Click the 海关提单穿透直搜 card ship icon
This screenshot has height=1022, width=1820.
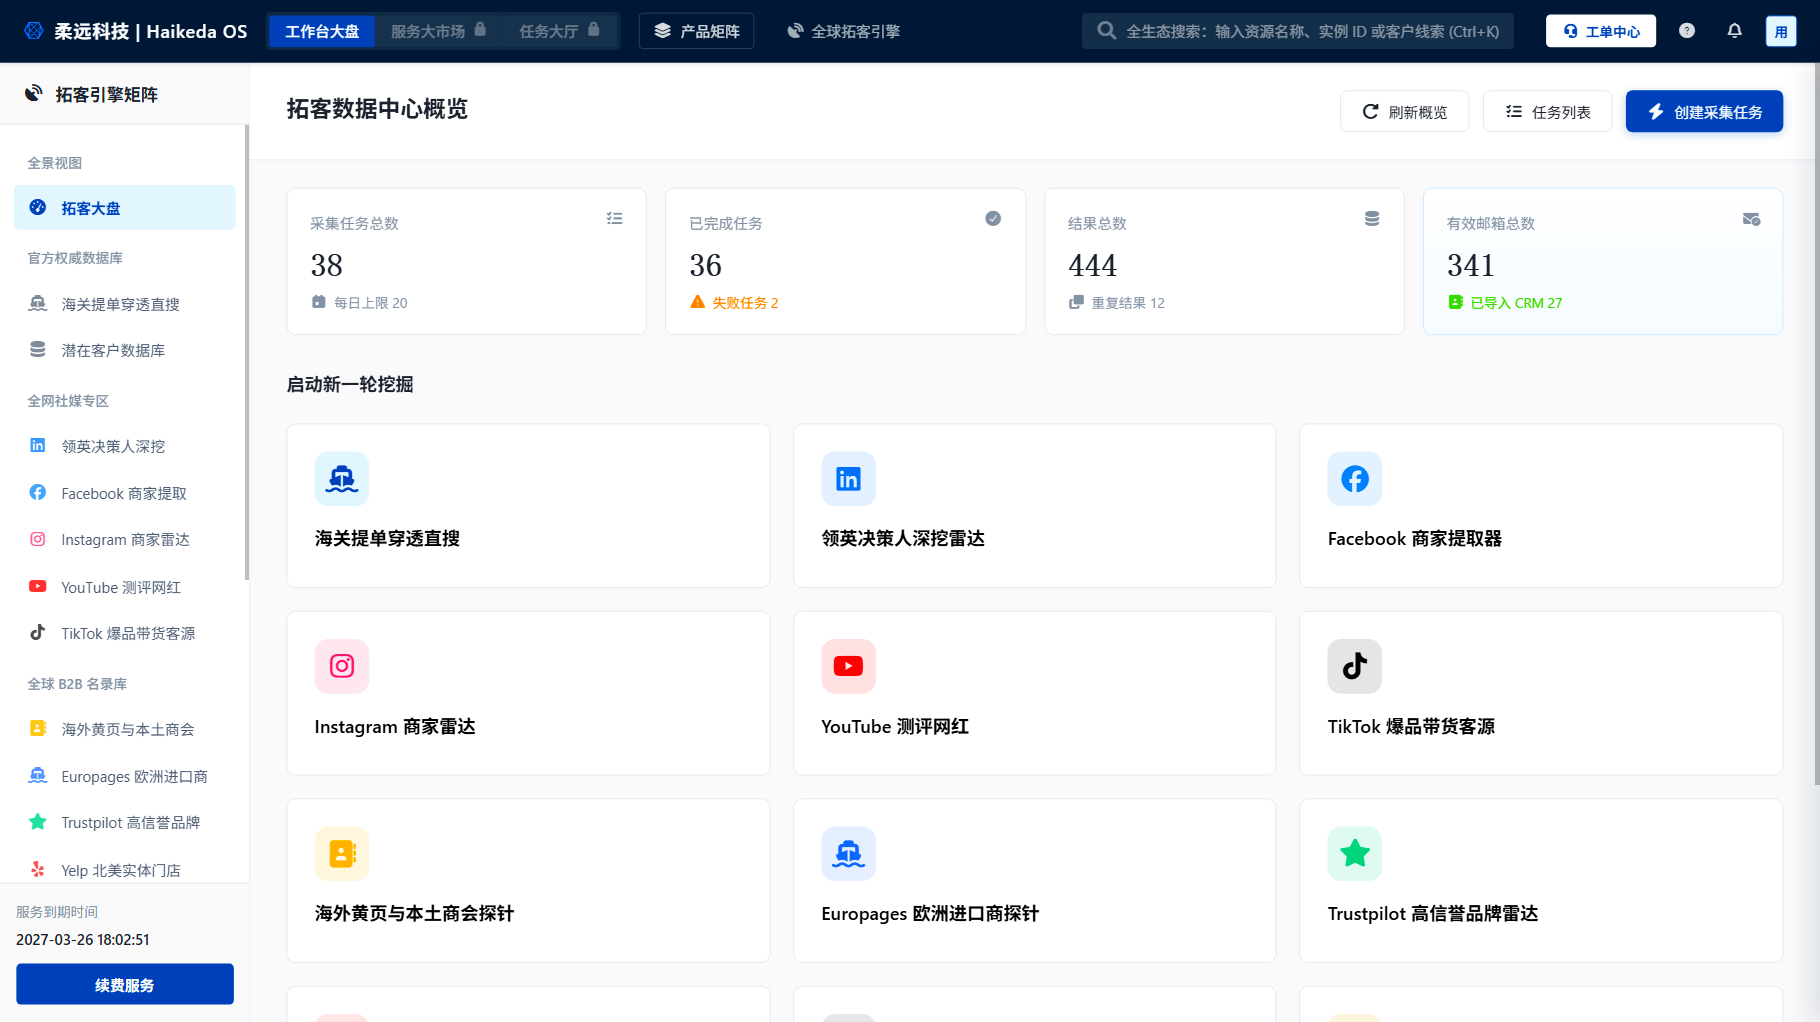click(x=342, y=479)
